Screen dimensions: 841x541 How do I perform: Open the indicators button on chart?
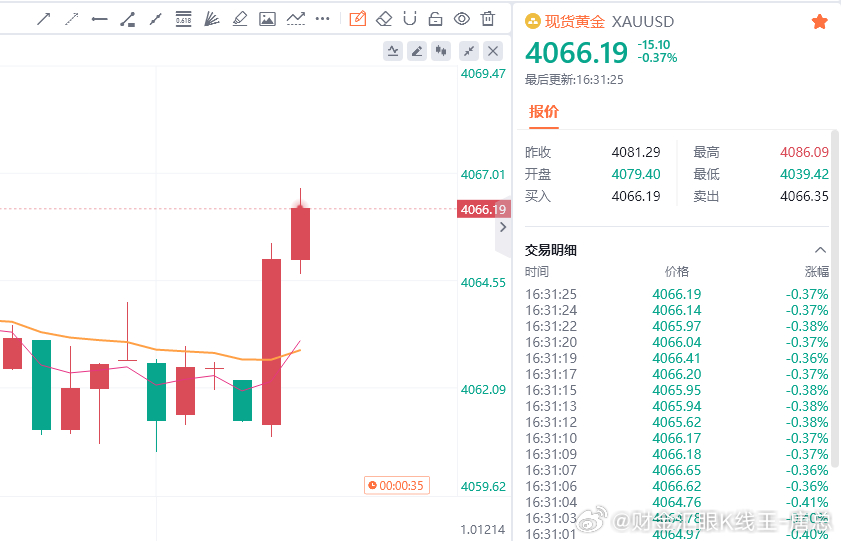(x=393, y=51)
